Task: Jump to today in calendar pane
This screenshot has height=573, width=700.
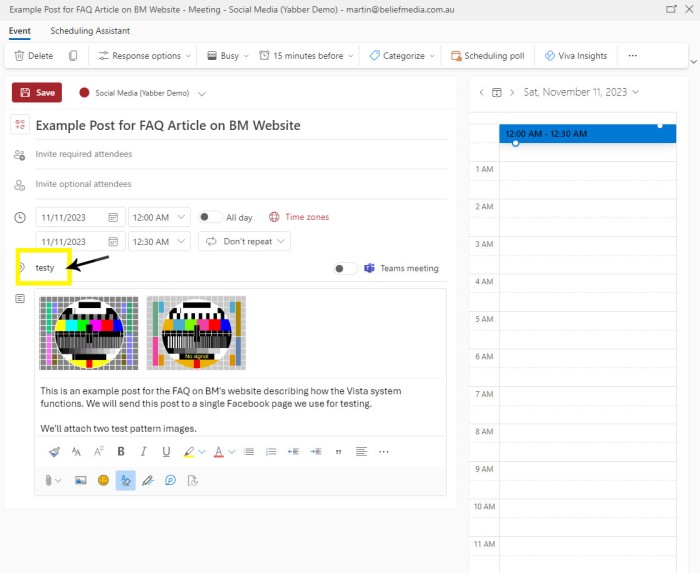Action: pos(495,92)
